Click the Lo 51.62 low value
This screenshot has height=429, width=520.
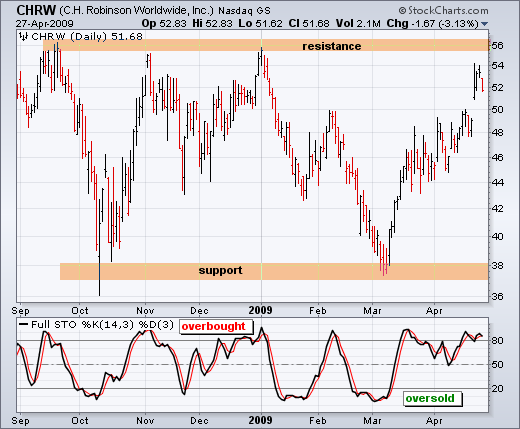(x=260, y=24)
